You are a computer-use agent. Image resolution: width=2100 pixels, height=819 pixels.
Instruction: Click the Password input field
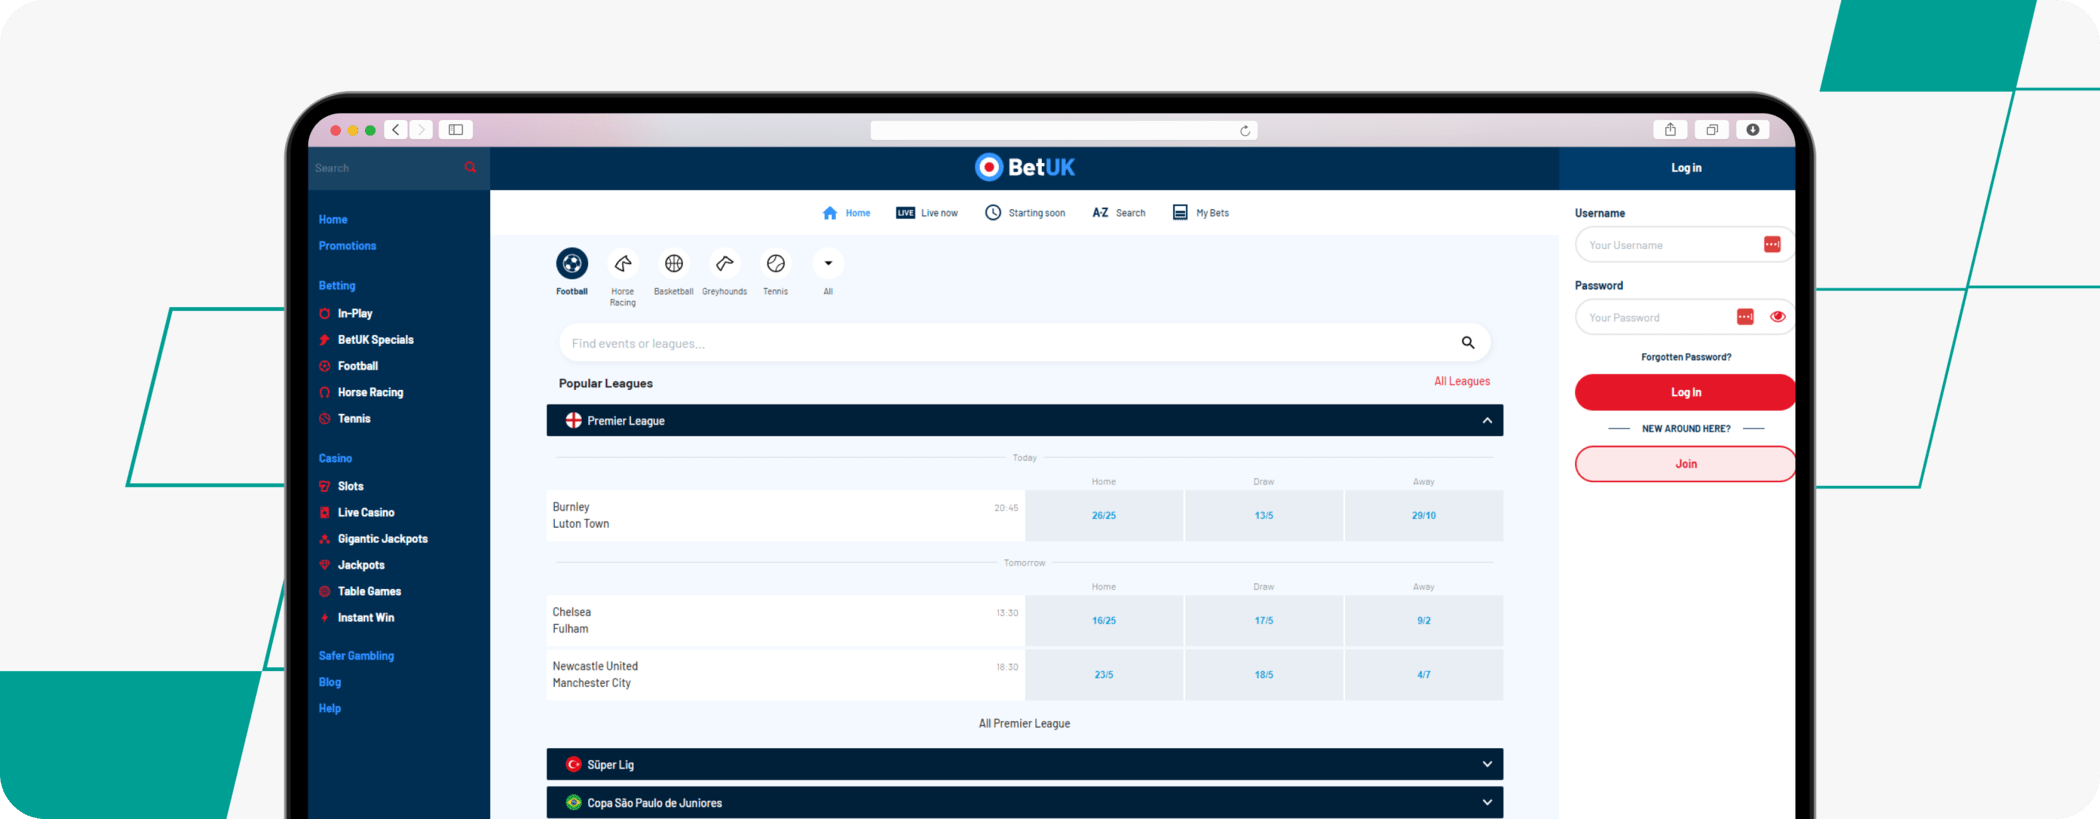[1684, 317]
